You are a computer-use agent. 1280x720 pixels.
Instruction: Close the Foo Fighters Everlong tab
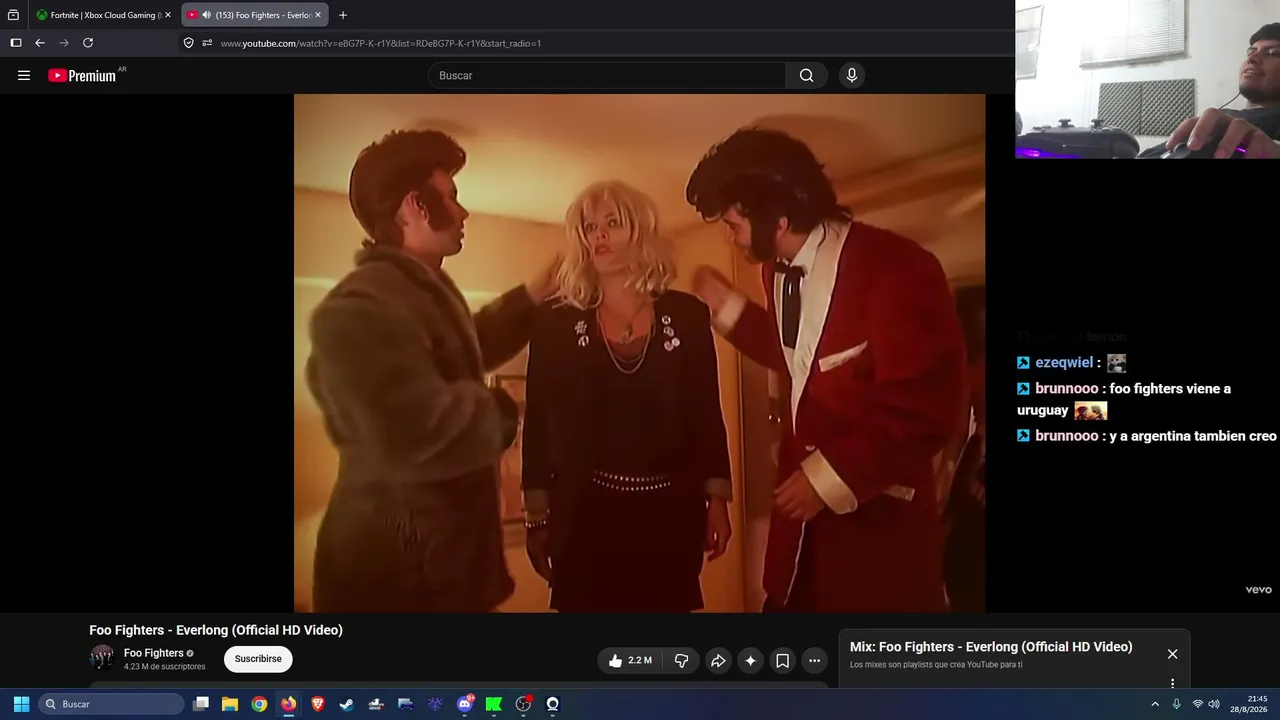coord(318,15)
